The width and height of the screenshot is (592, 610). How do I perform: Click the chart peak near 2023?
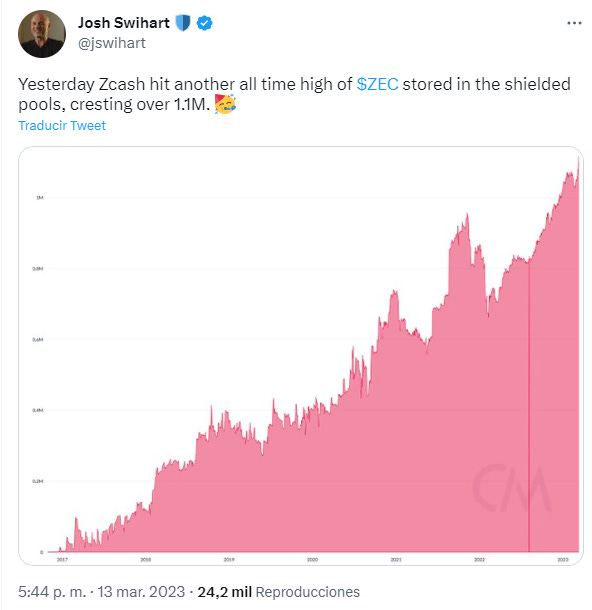click(578, 160)
